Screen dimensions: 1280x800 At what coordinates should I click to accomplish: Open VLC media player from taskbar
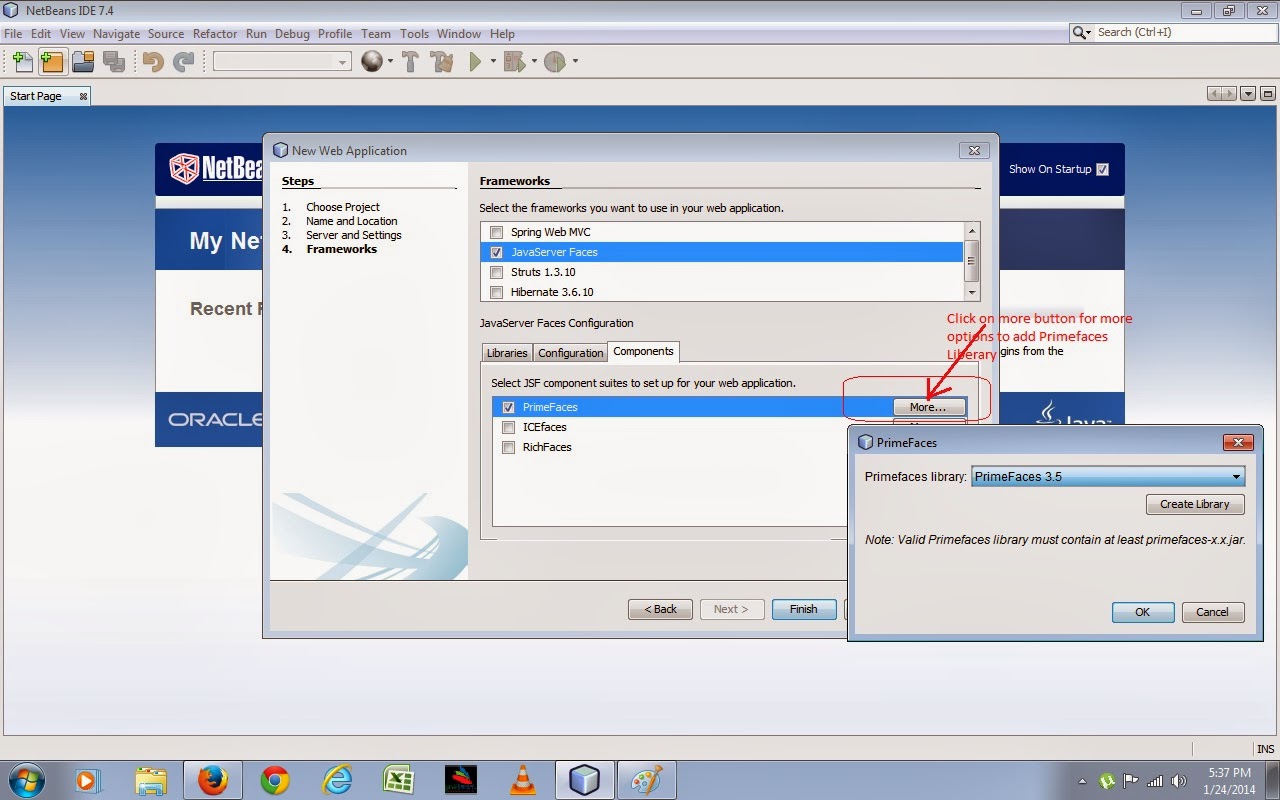(x=522, y=780)
